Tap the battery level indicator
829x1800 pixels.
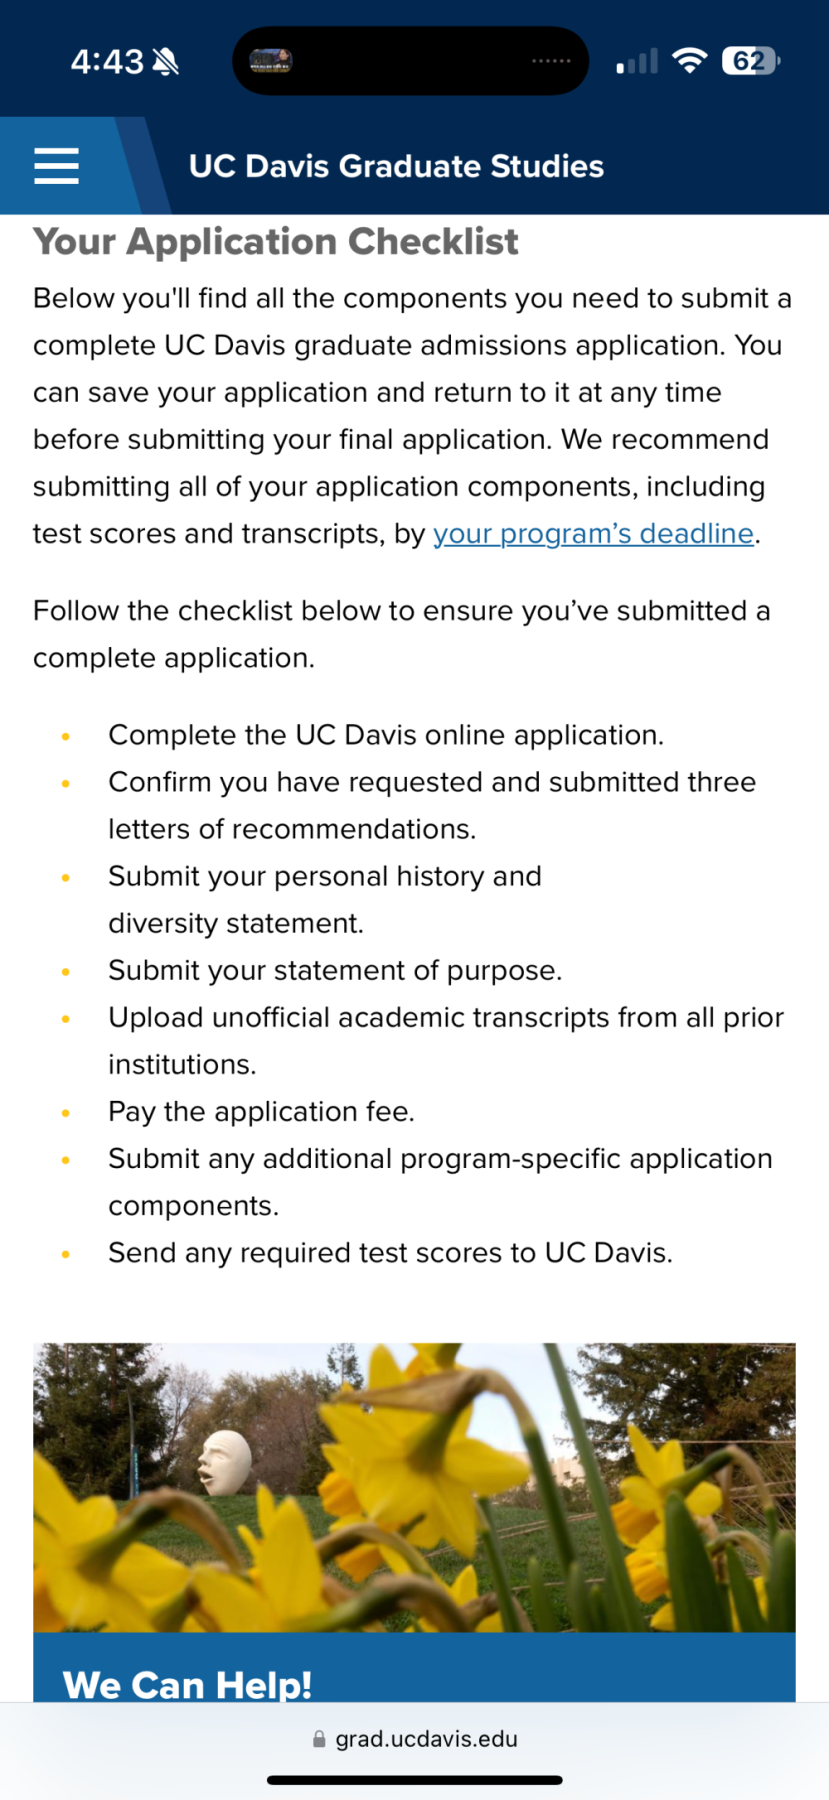pos(750,61)
